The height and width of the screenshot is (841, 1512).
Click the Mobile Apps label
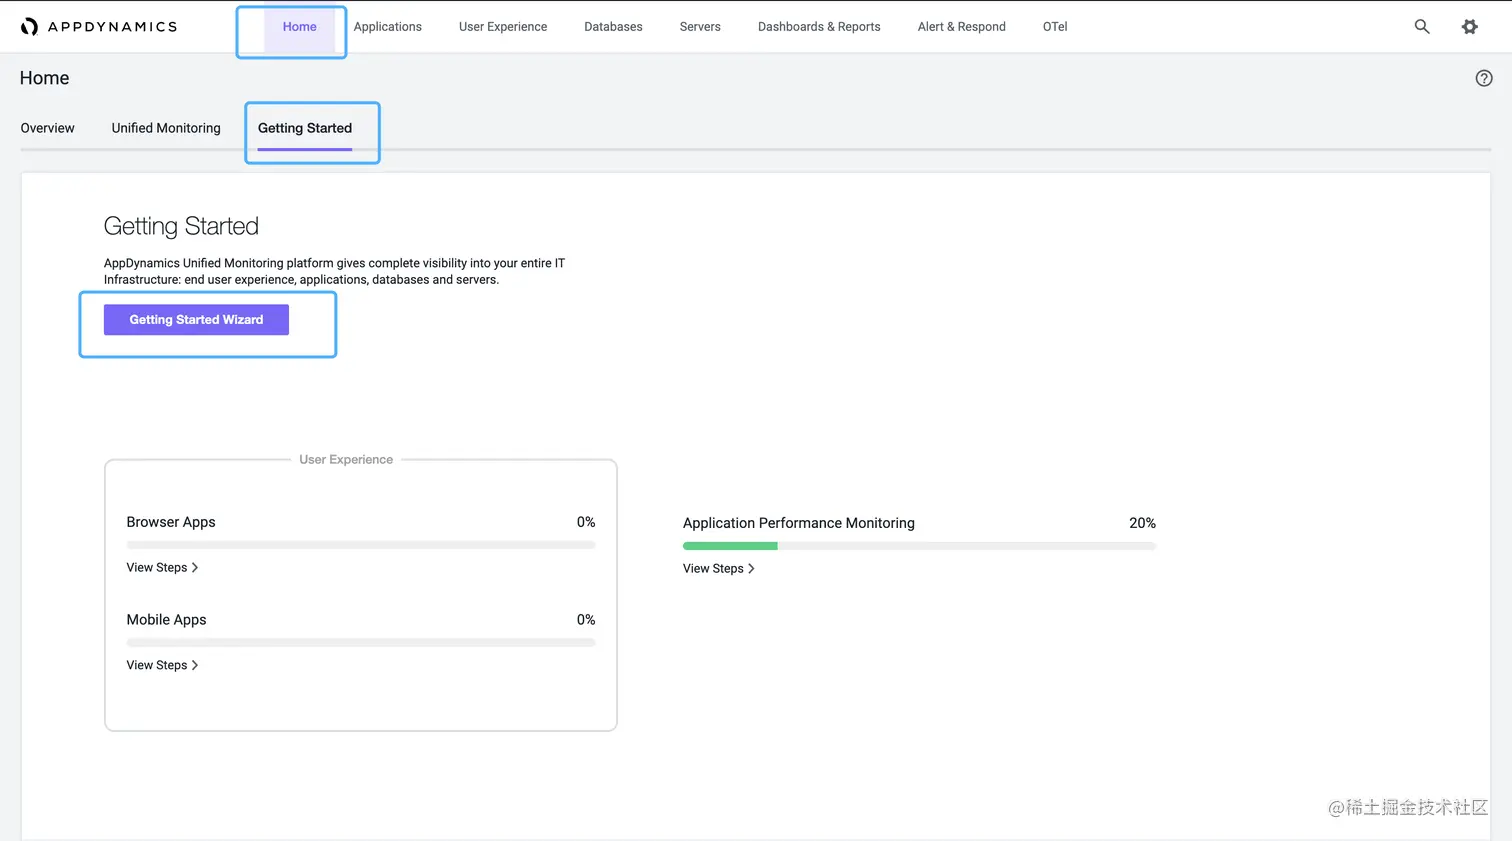coord(166,620)
